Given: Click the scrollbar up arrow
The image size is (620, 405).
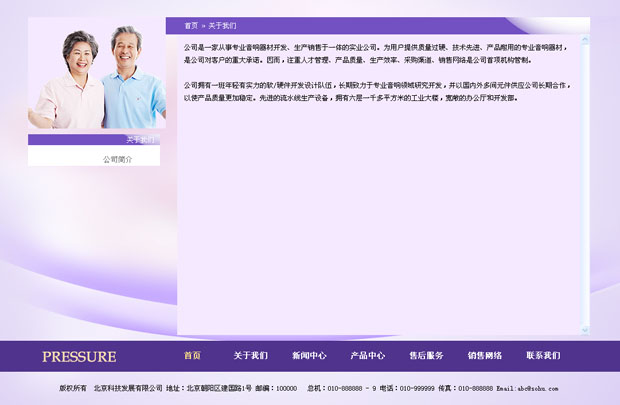Looking at the screenshot, I should [585, 39].
